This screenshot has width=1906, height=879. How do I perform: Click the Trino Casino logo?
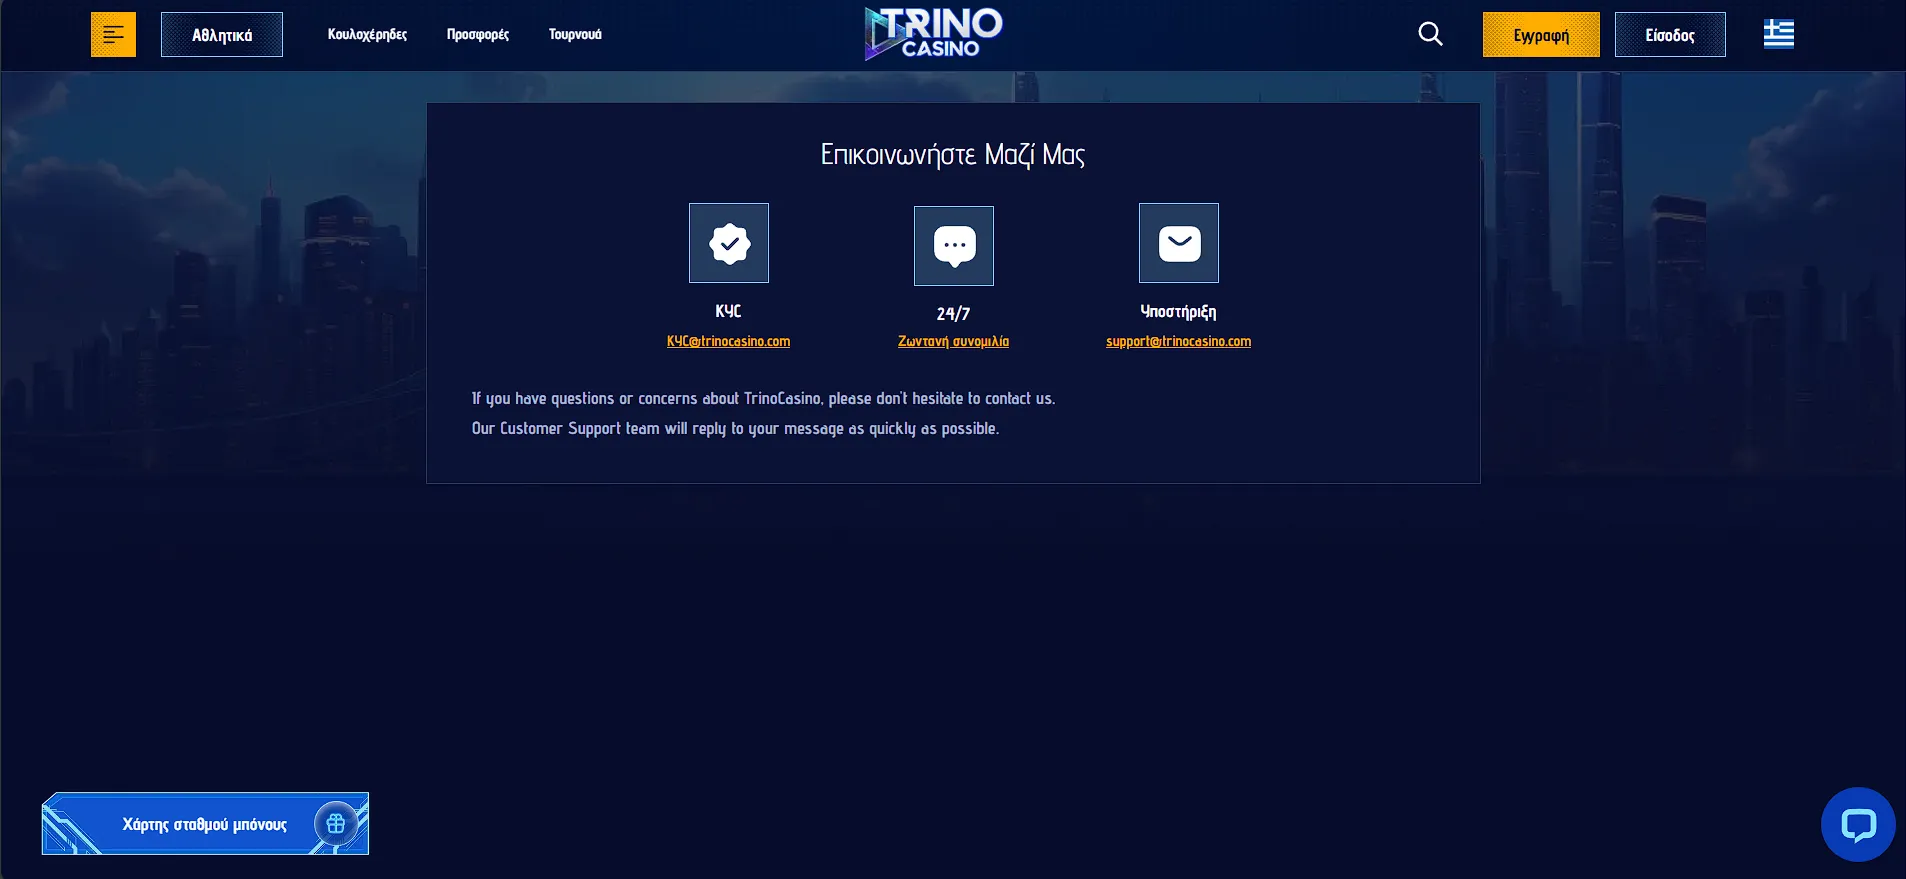point(933,34)
